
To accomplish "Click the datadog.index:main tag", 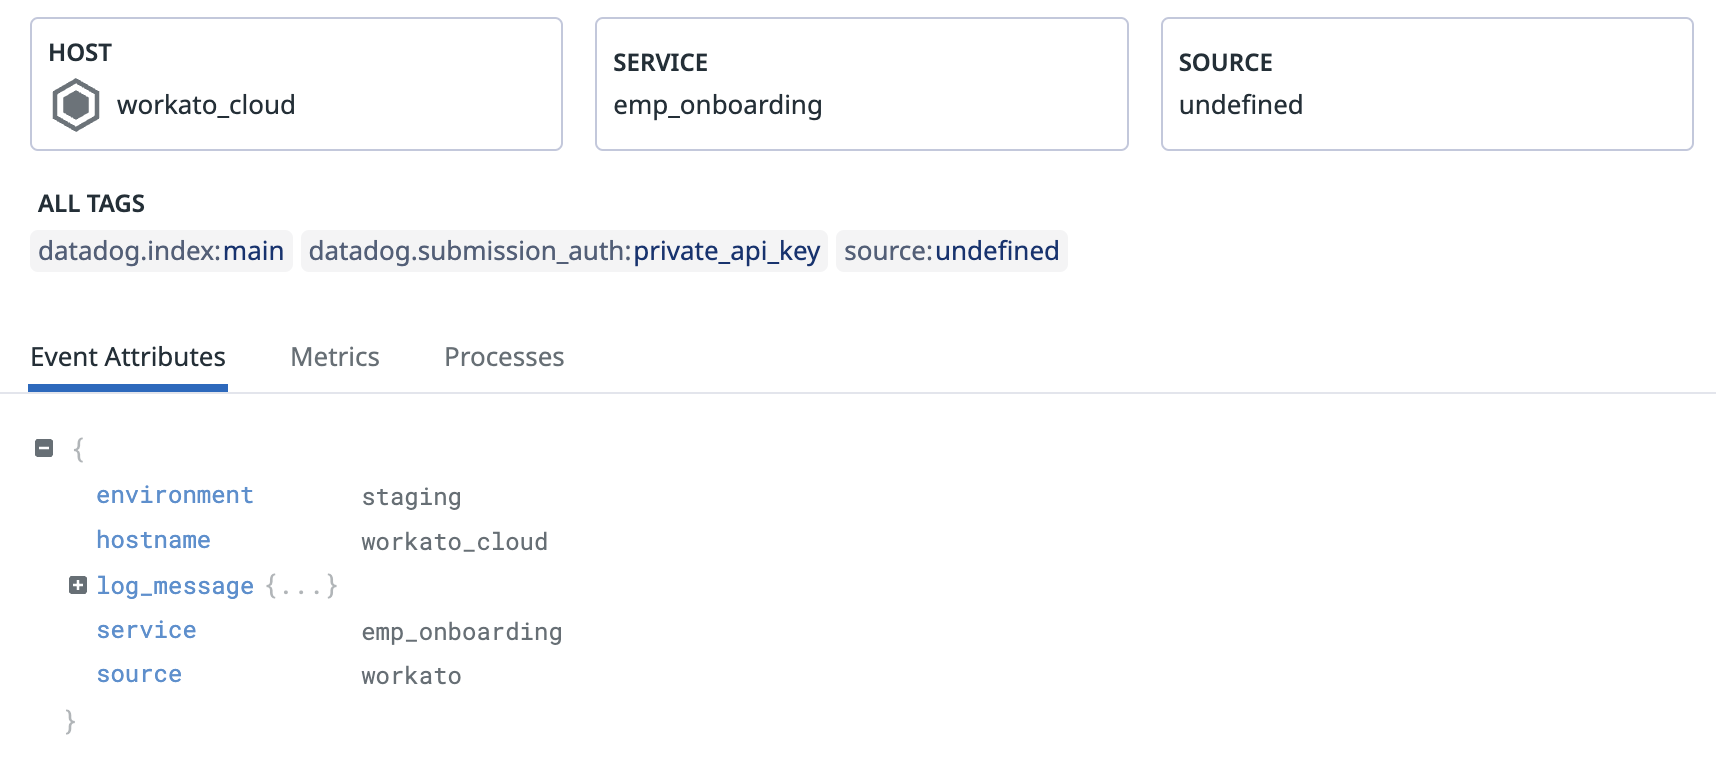I will (x=161, y=251).
